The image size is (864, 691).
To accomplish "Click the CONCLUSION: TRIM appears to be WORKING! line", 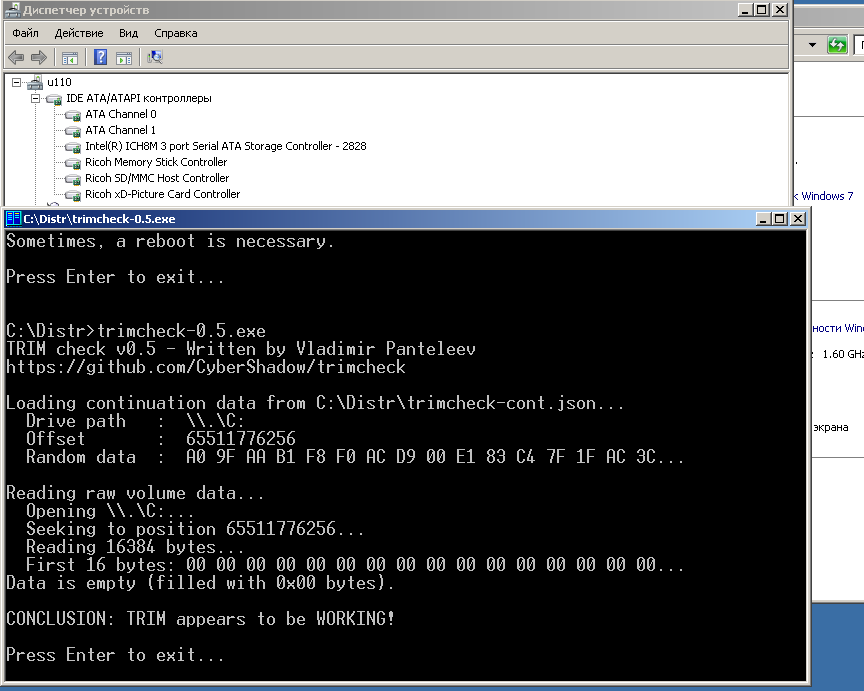I will point(201,619).
